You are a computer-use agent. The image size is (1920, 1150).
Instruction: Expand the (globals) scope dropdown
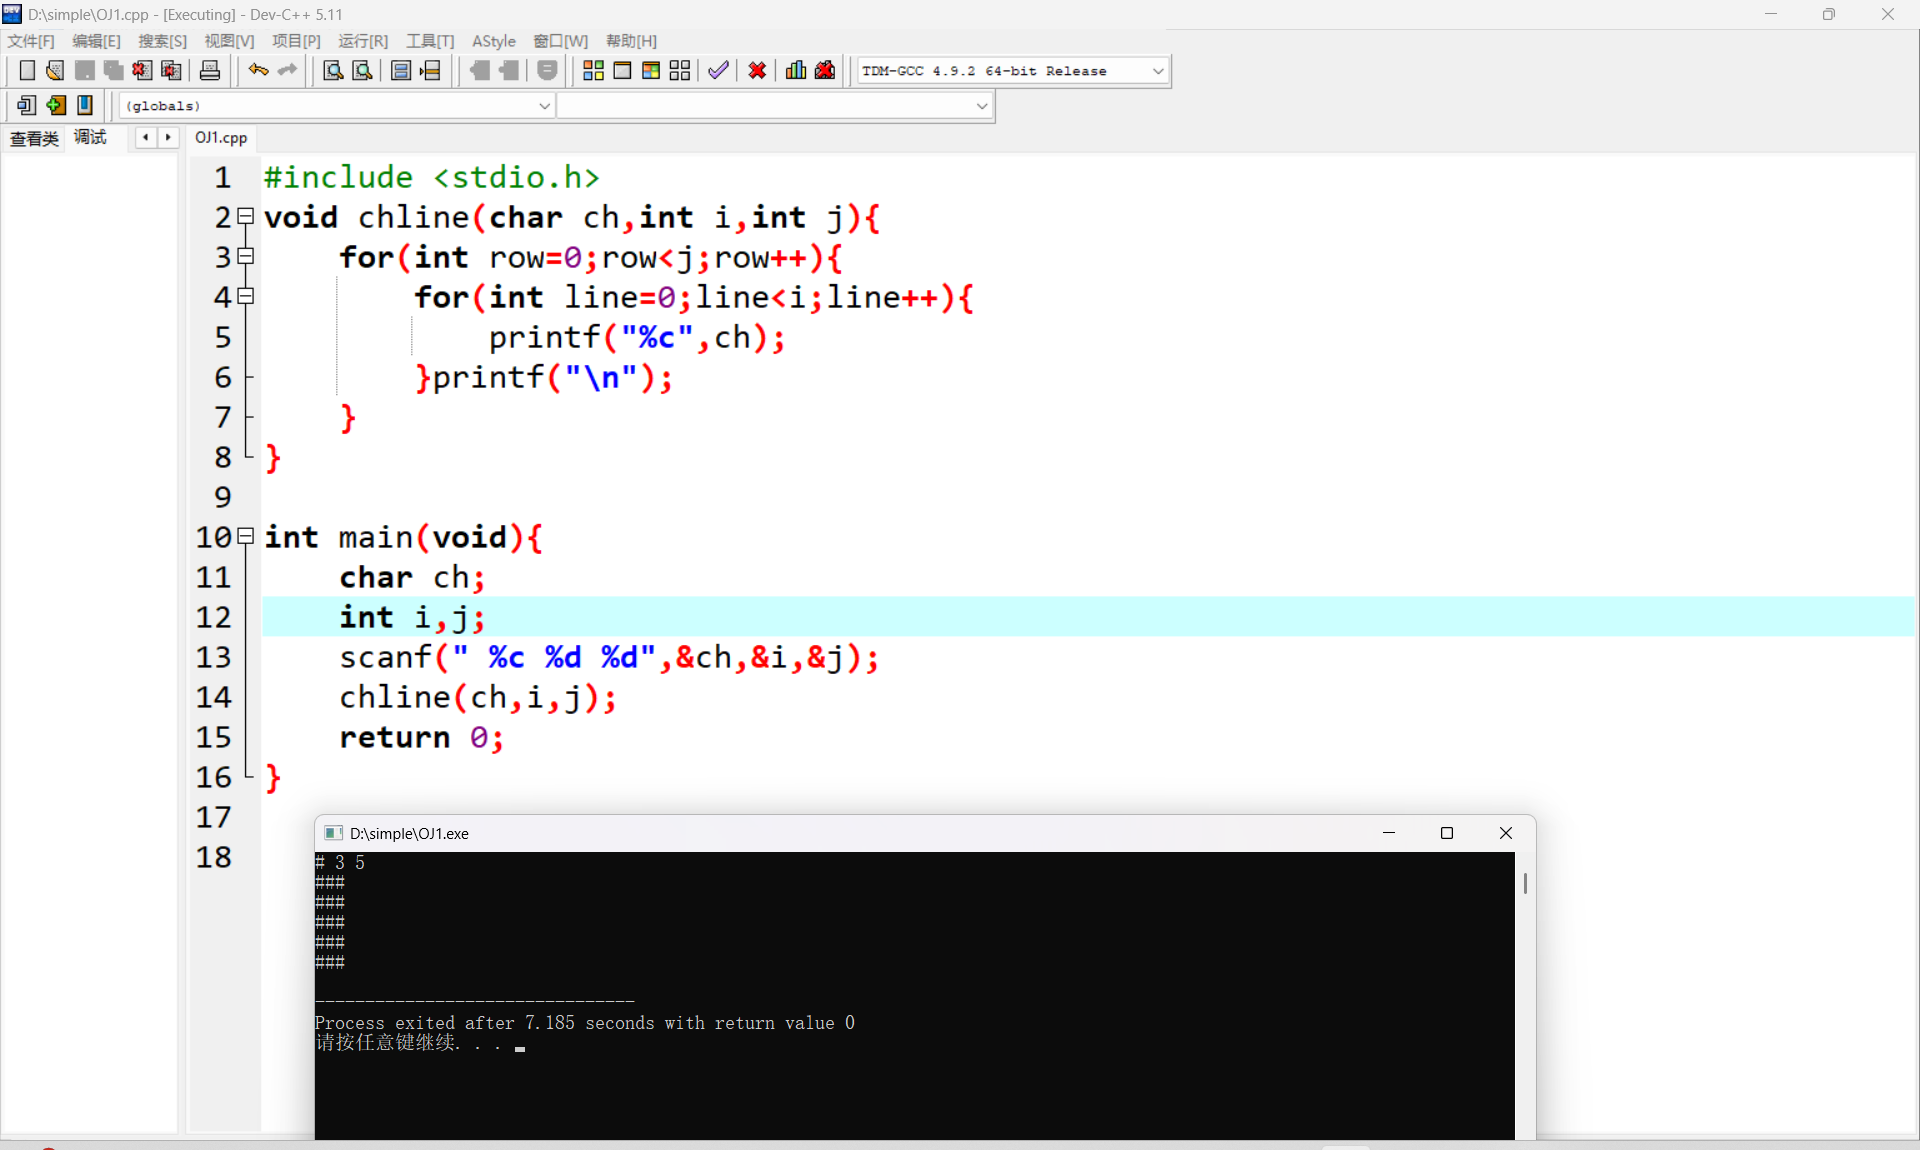545,106
